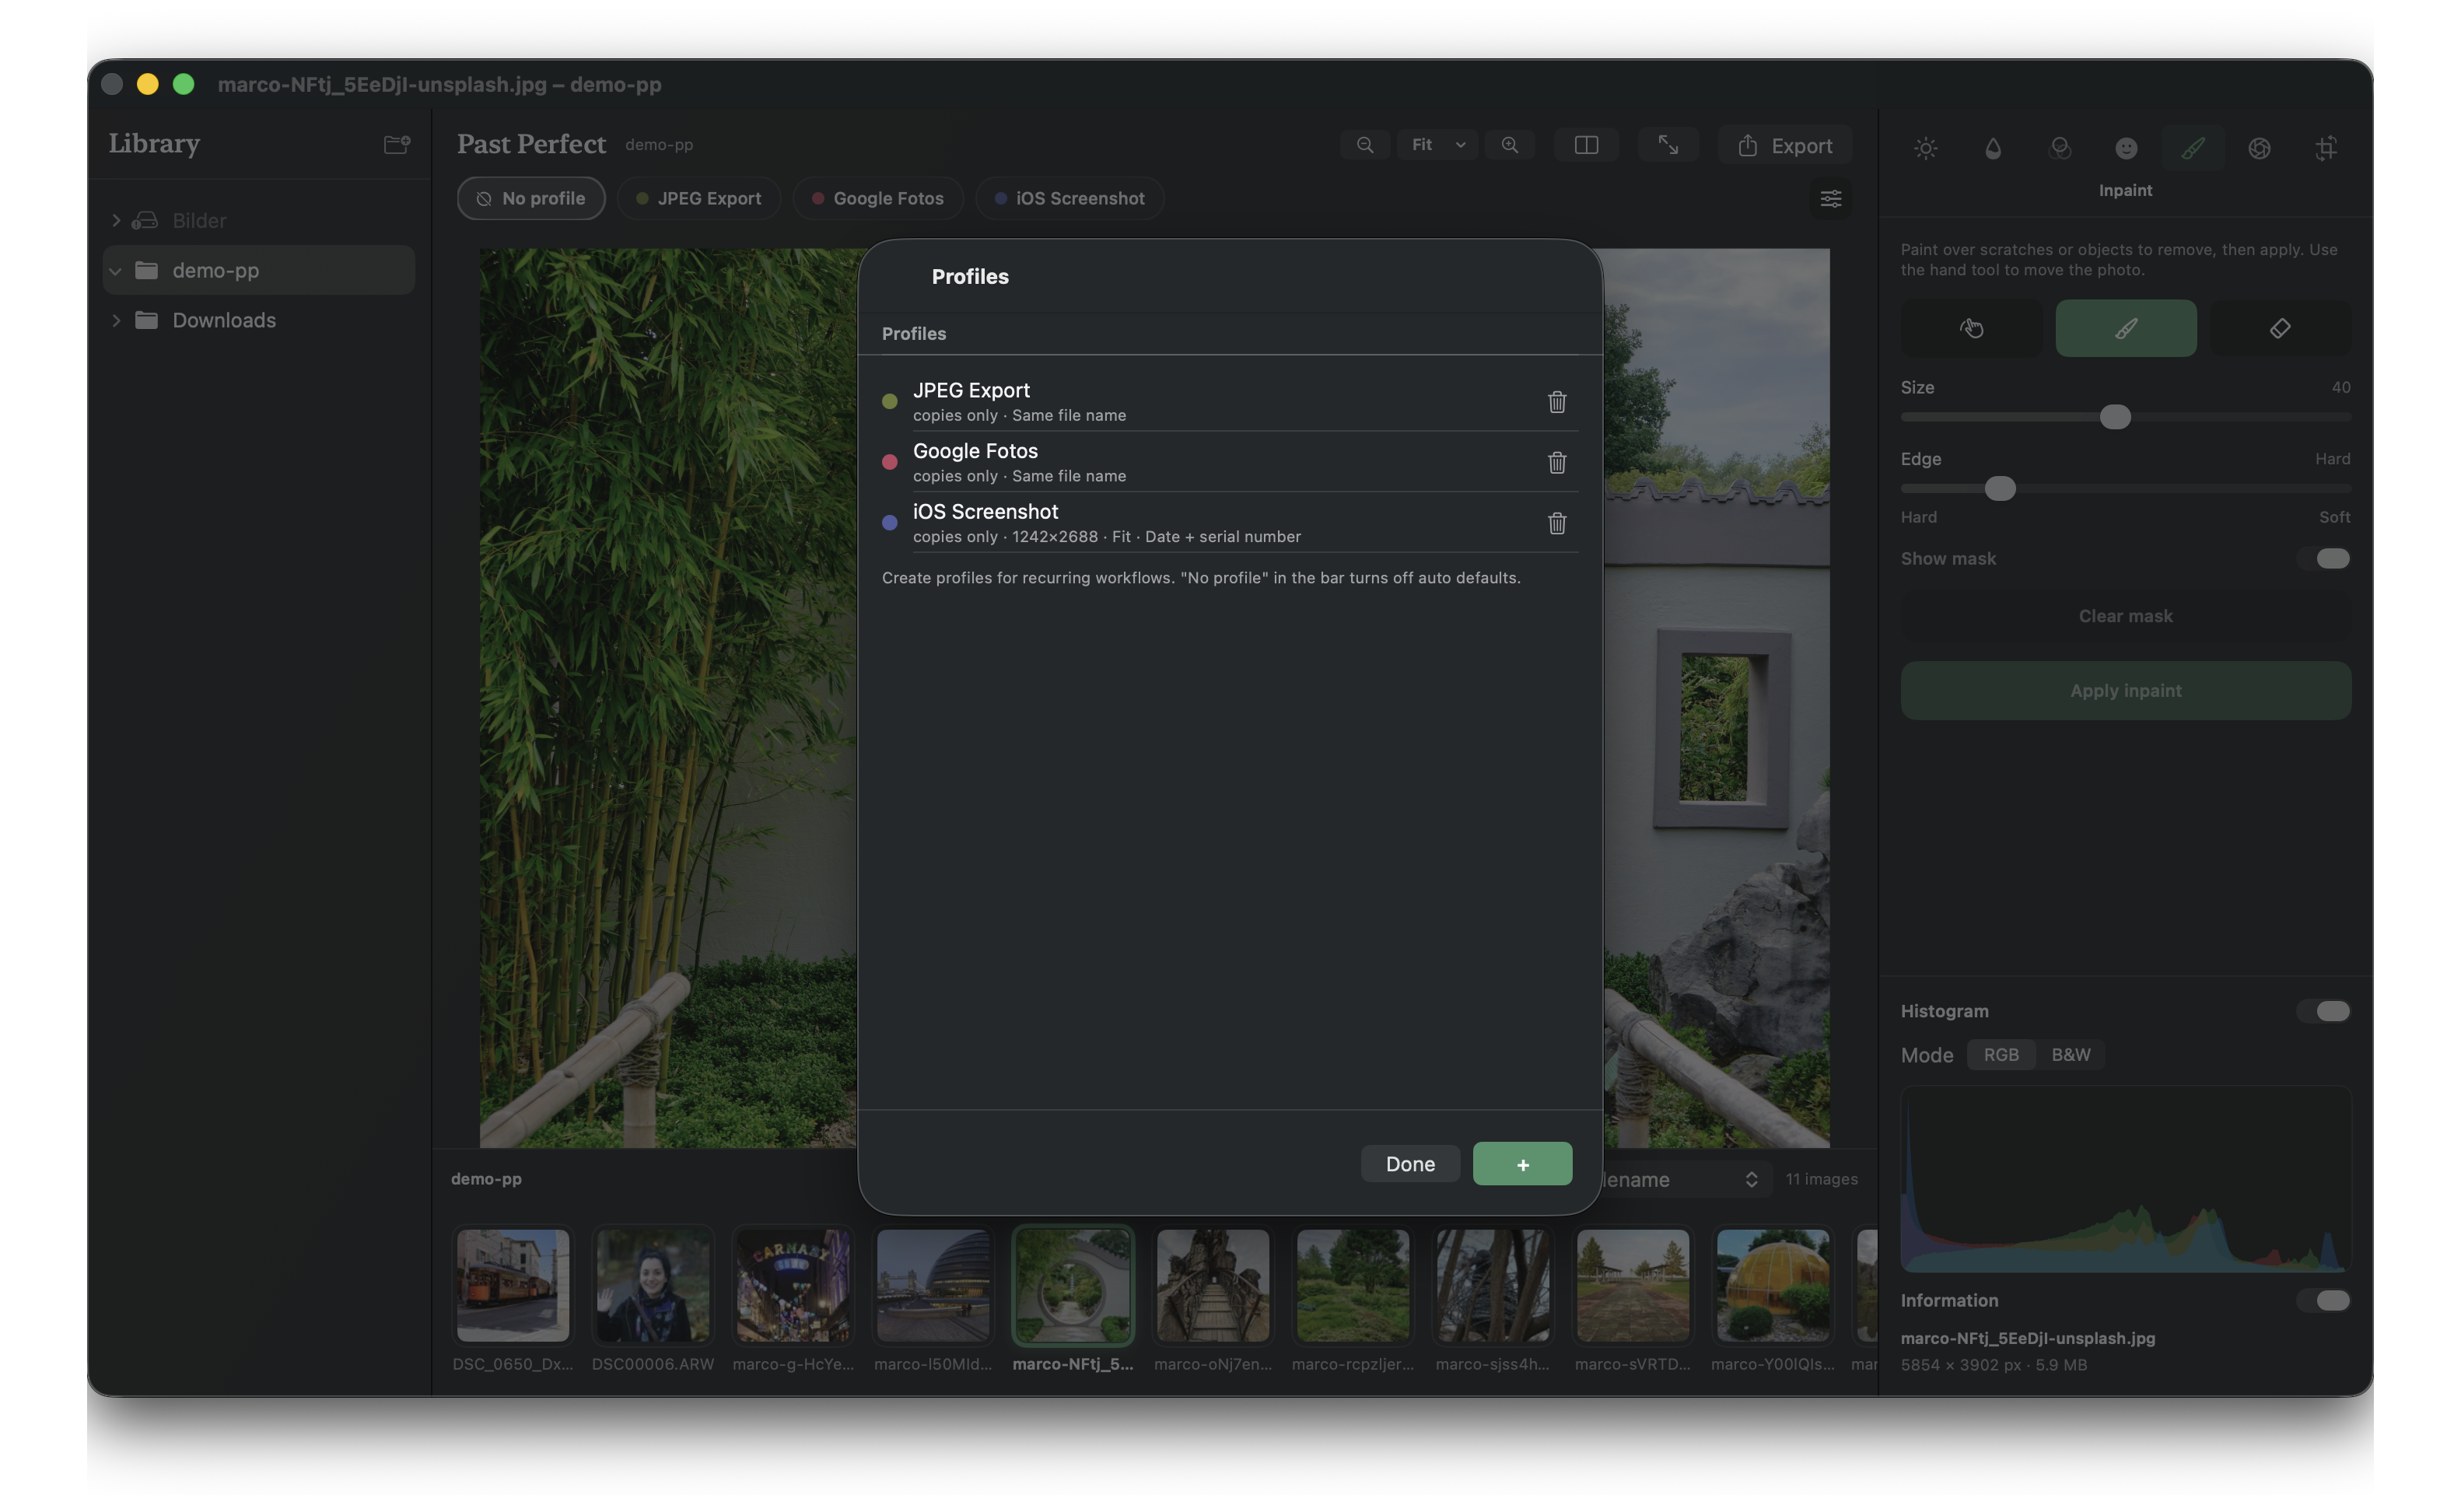This screenshot has height=1512, width=2461.
Task: Apply inpaint to the photo
Action: pos(2126,691)
